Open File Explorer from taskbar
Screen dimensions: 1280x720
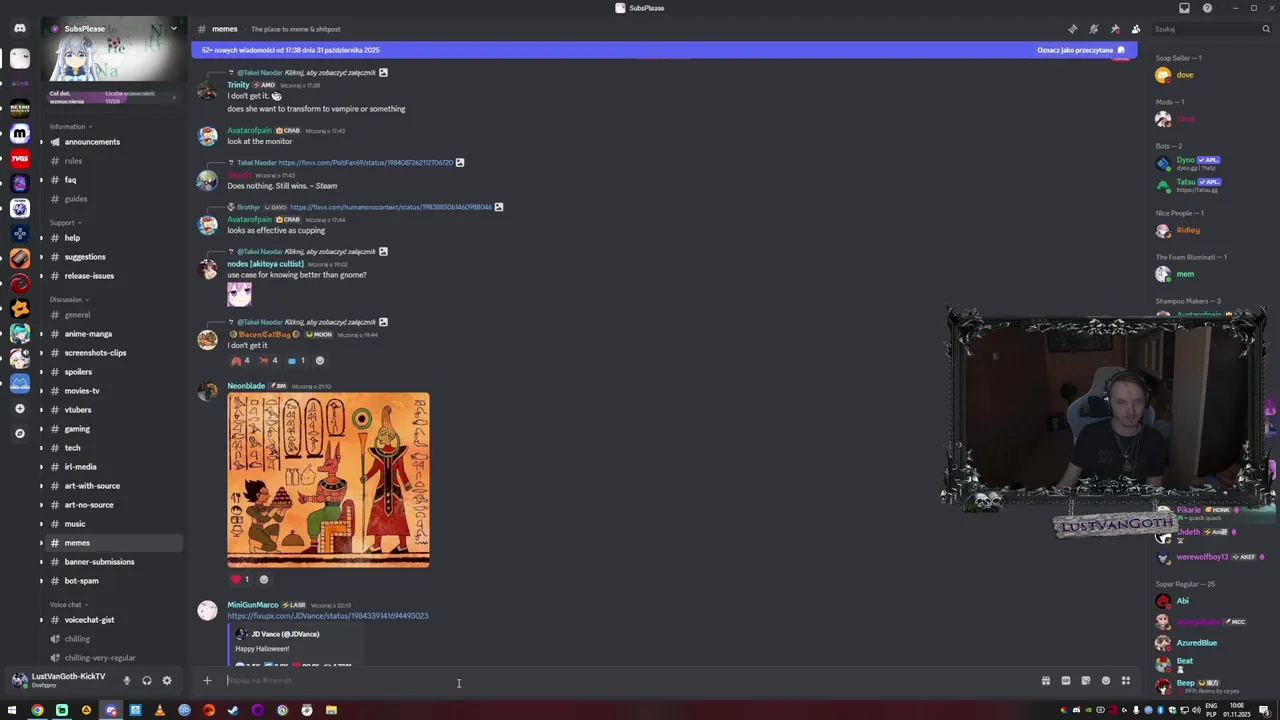point(331,710)
